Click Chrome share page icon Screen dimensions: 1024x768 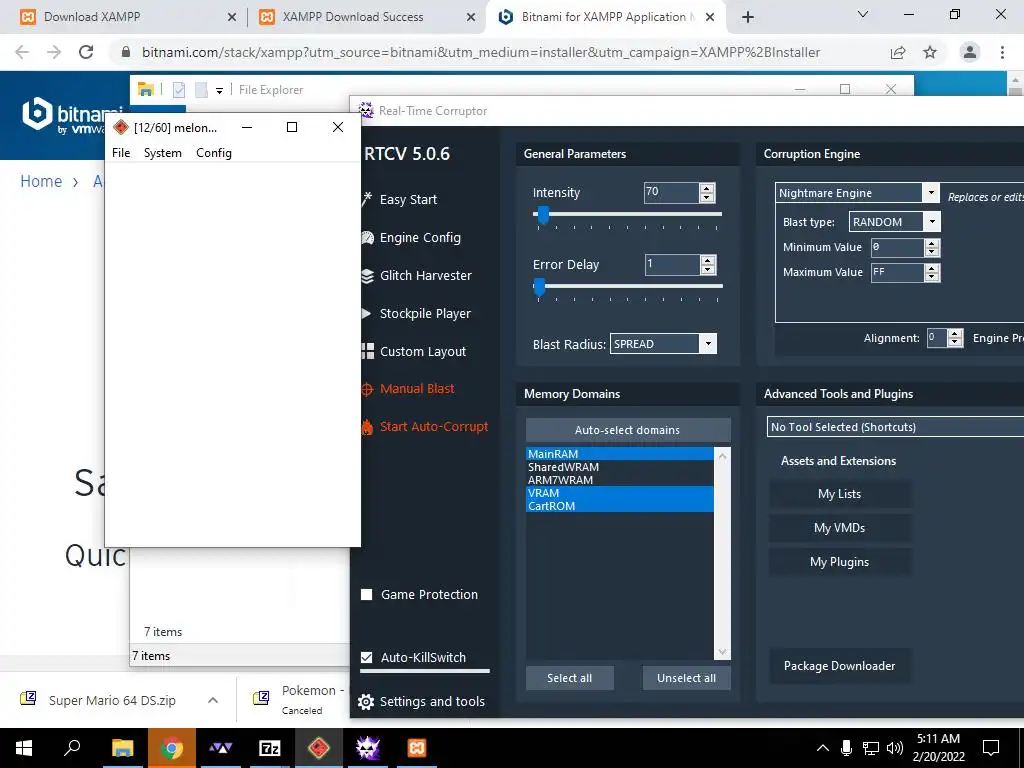point(898,52)
